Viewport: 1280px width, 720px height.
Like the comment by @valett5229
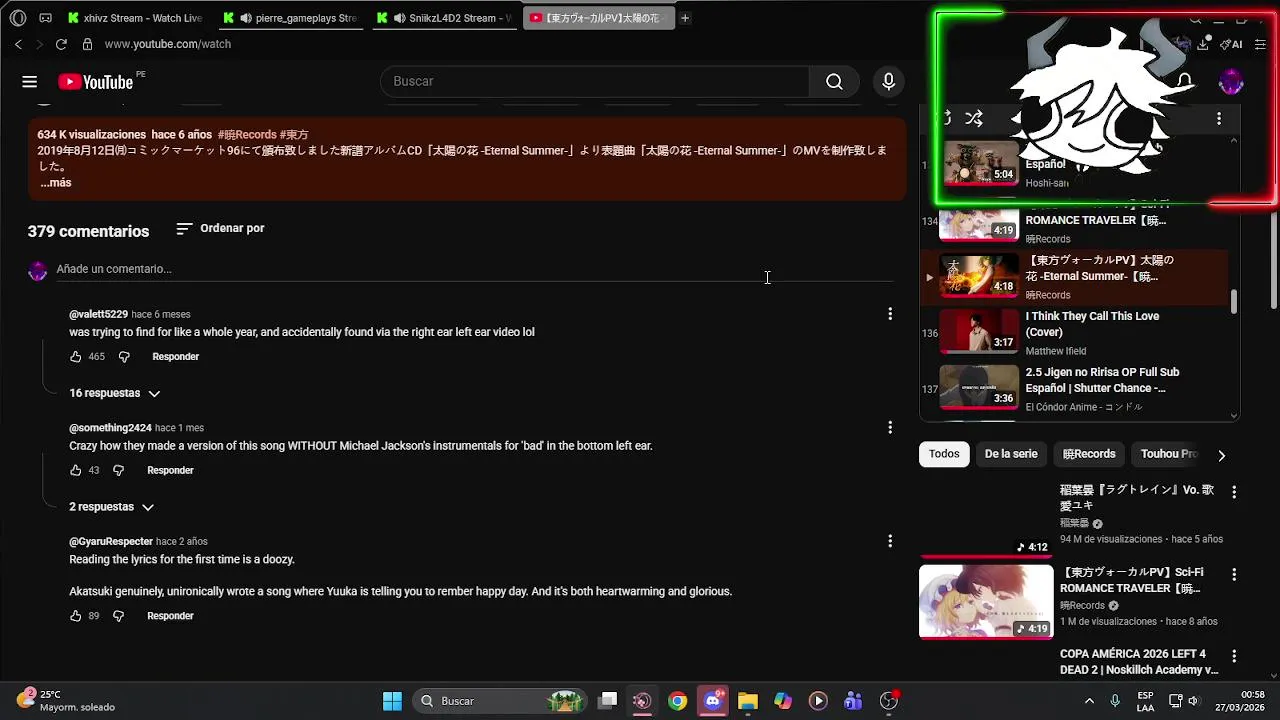[x=76, y=357]
